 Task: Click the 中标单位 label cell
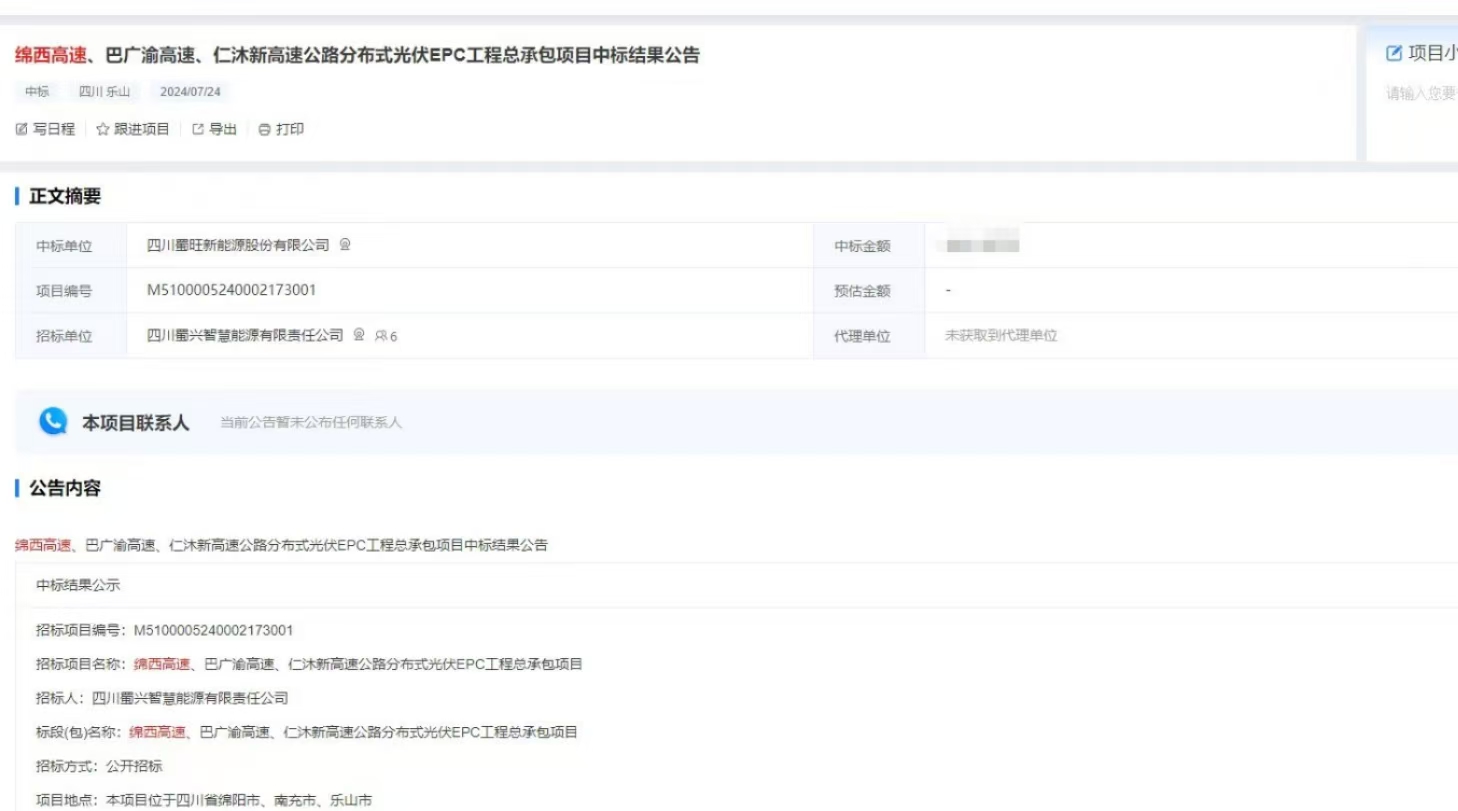click(71, 245)
